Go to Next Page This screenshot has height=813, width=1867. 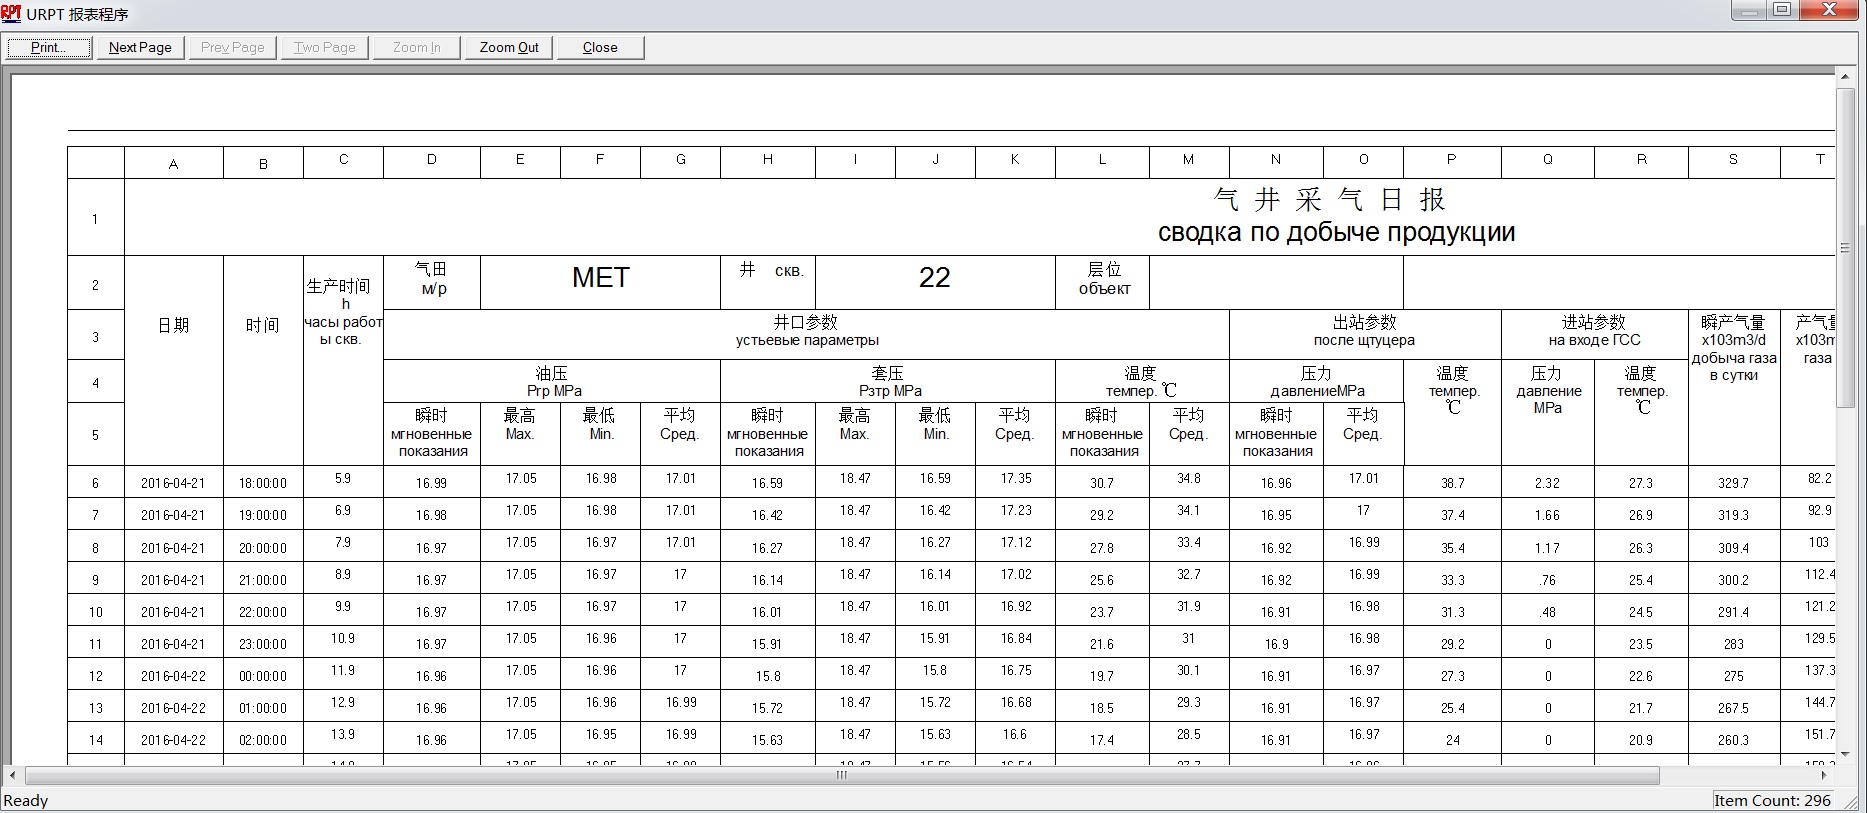coord(140,47)
